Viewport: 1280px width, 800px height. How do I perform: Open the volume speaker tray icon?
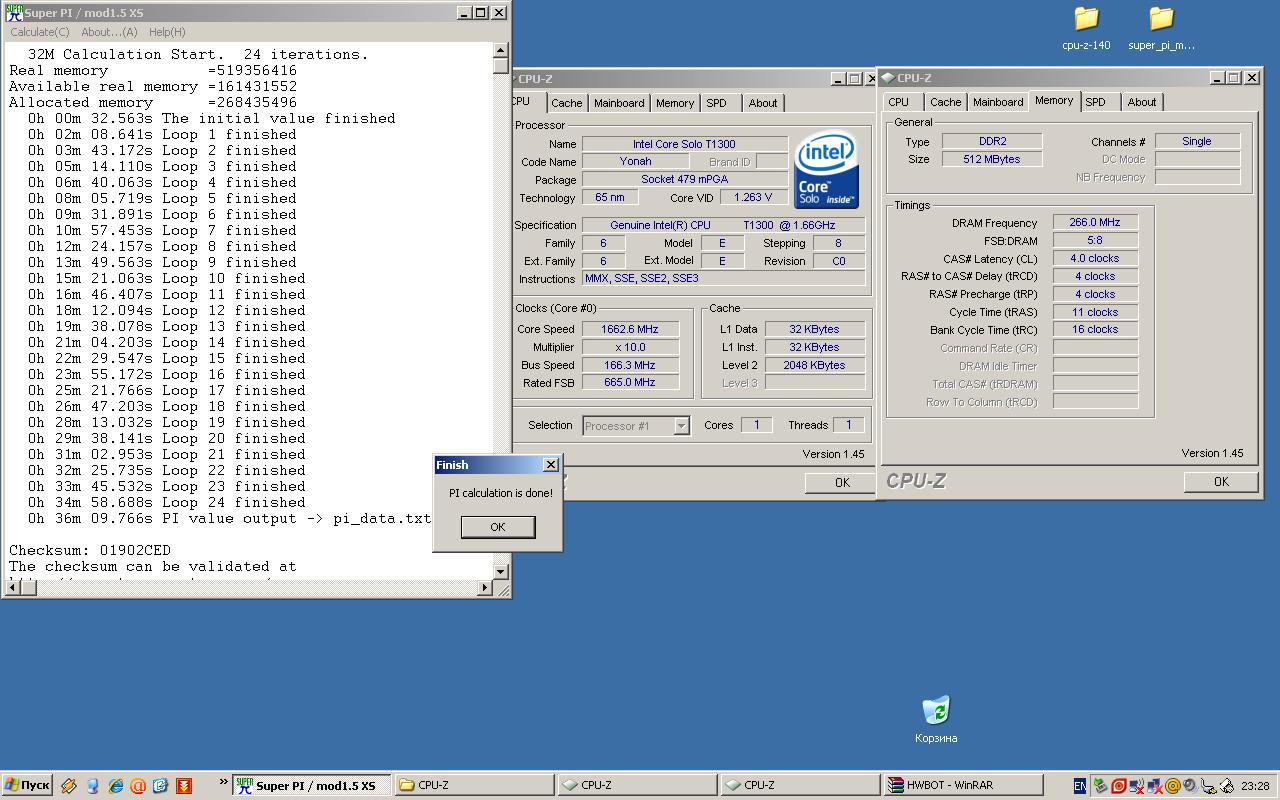coord(1191,786)
